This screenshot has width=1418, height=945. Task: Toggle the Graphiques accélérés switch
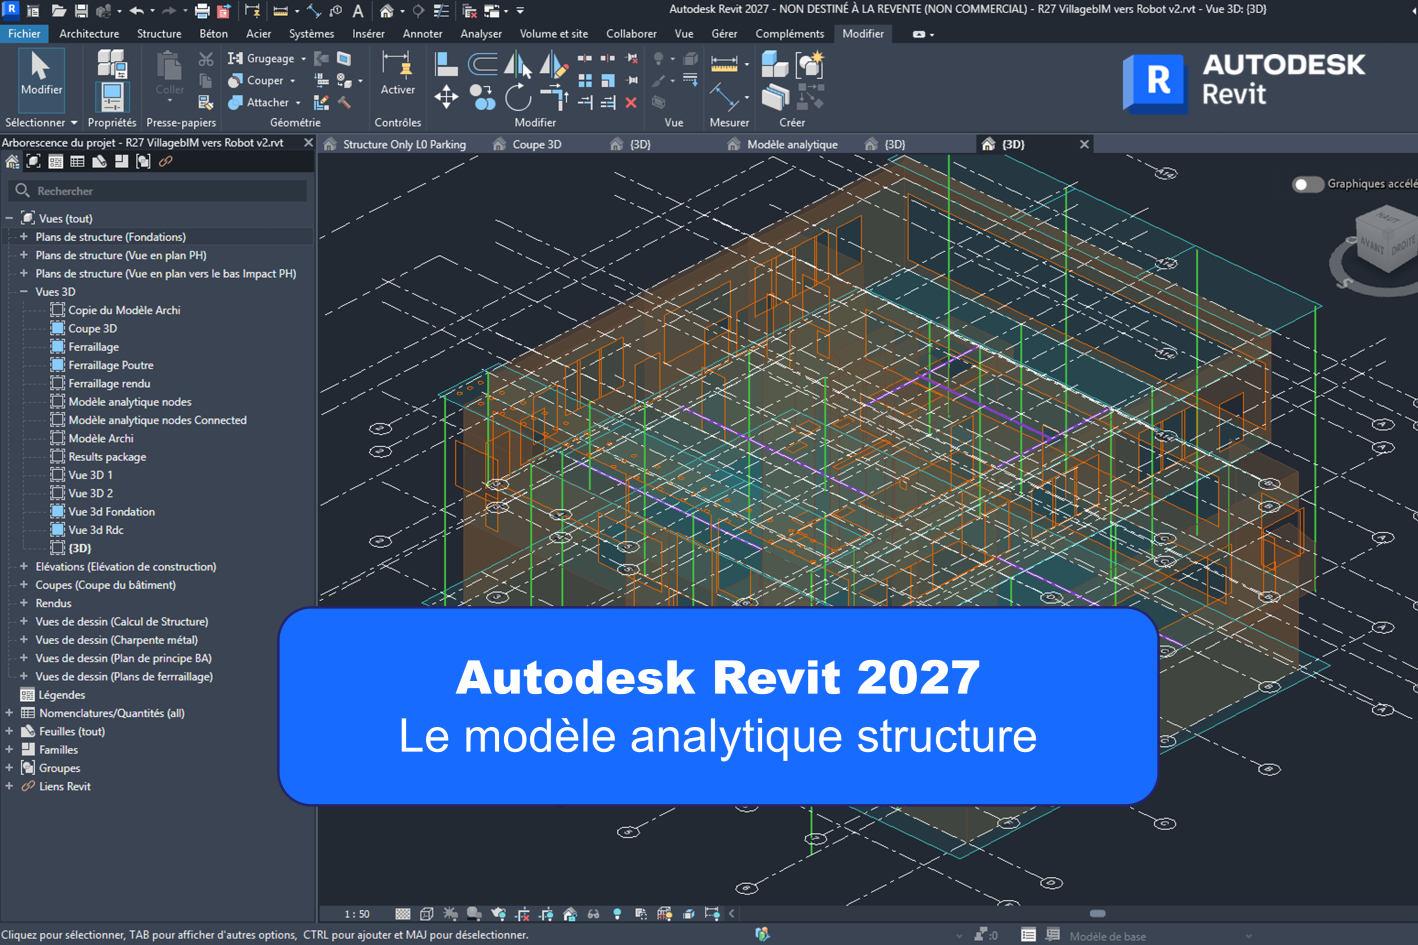[1307, 184]
